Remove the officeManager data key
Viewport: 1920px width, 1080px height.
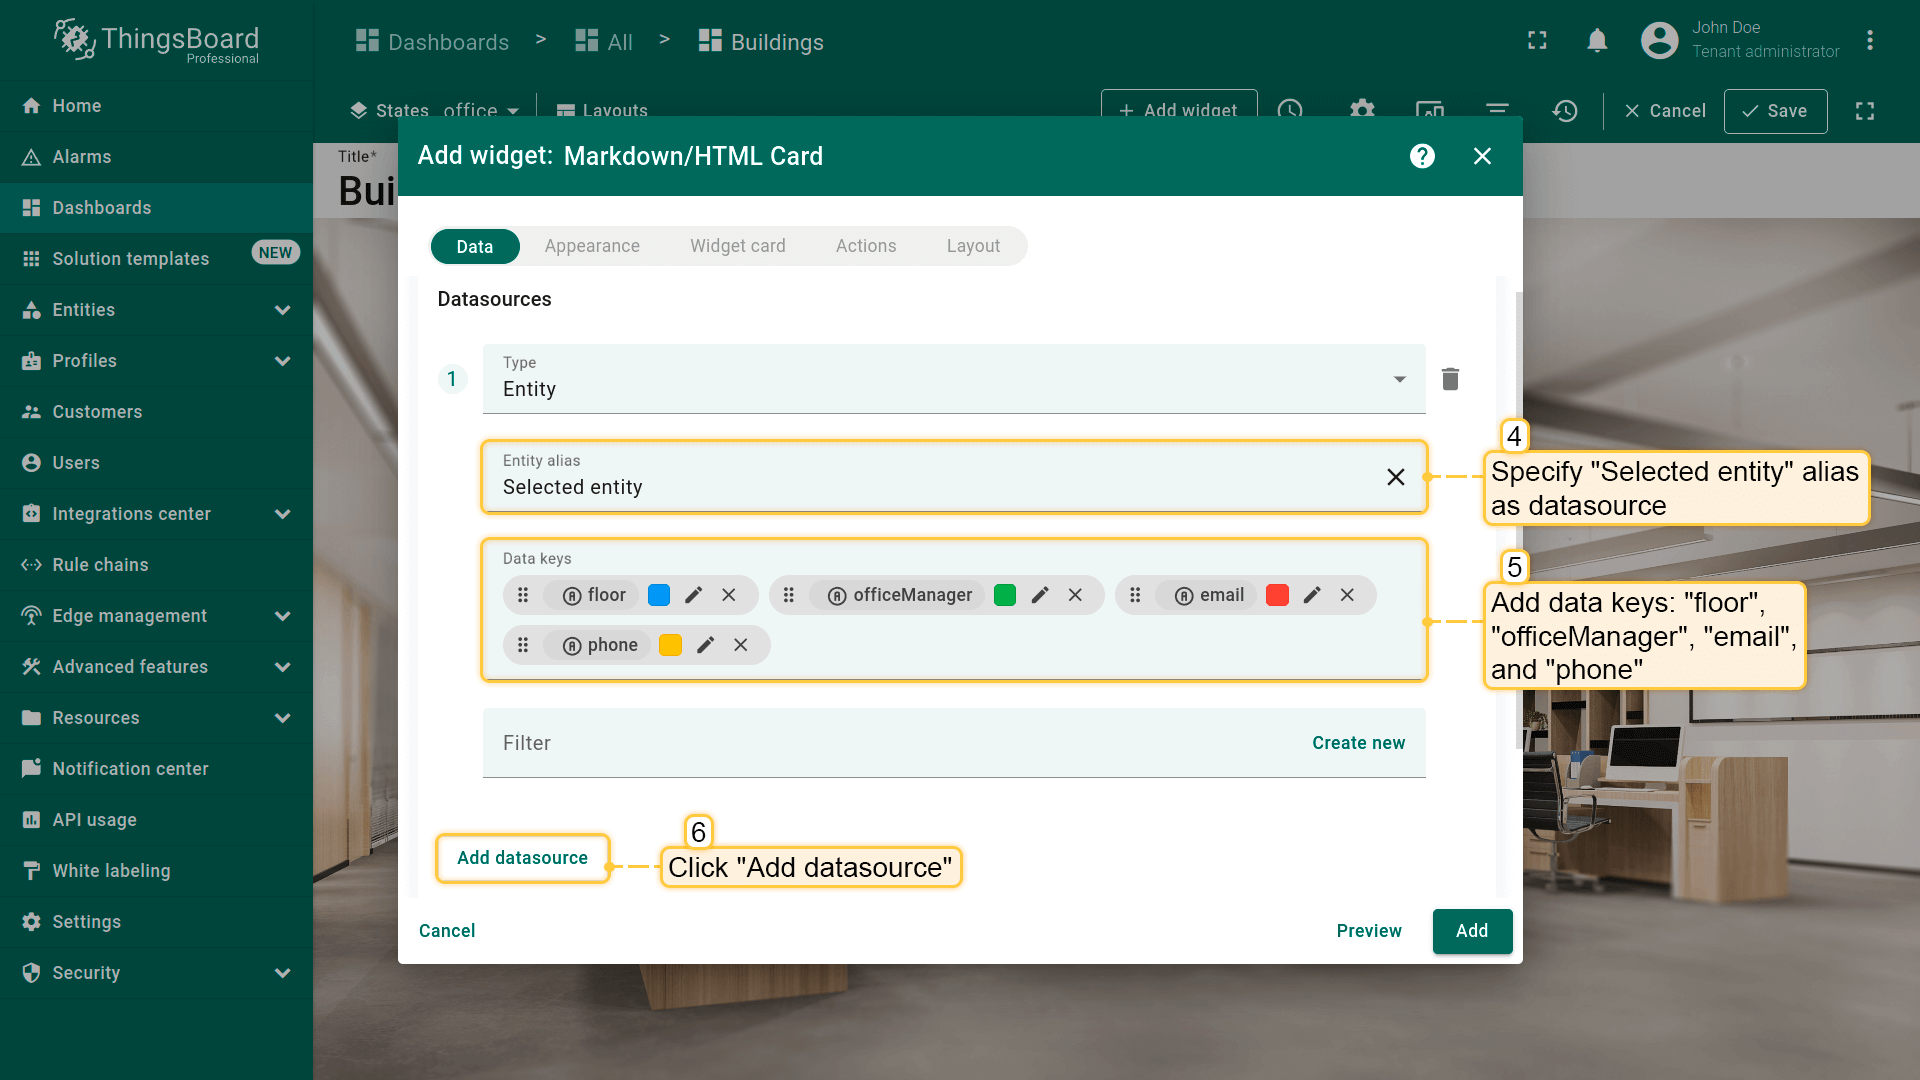[x=1075, y=595]
